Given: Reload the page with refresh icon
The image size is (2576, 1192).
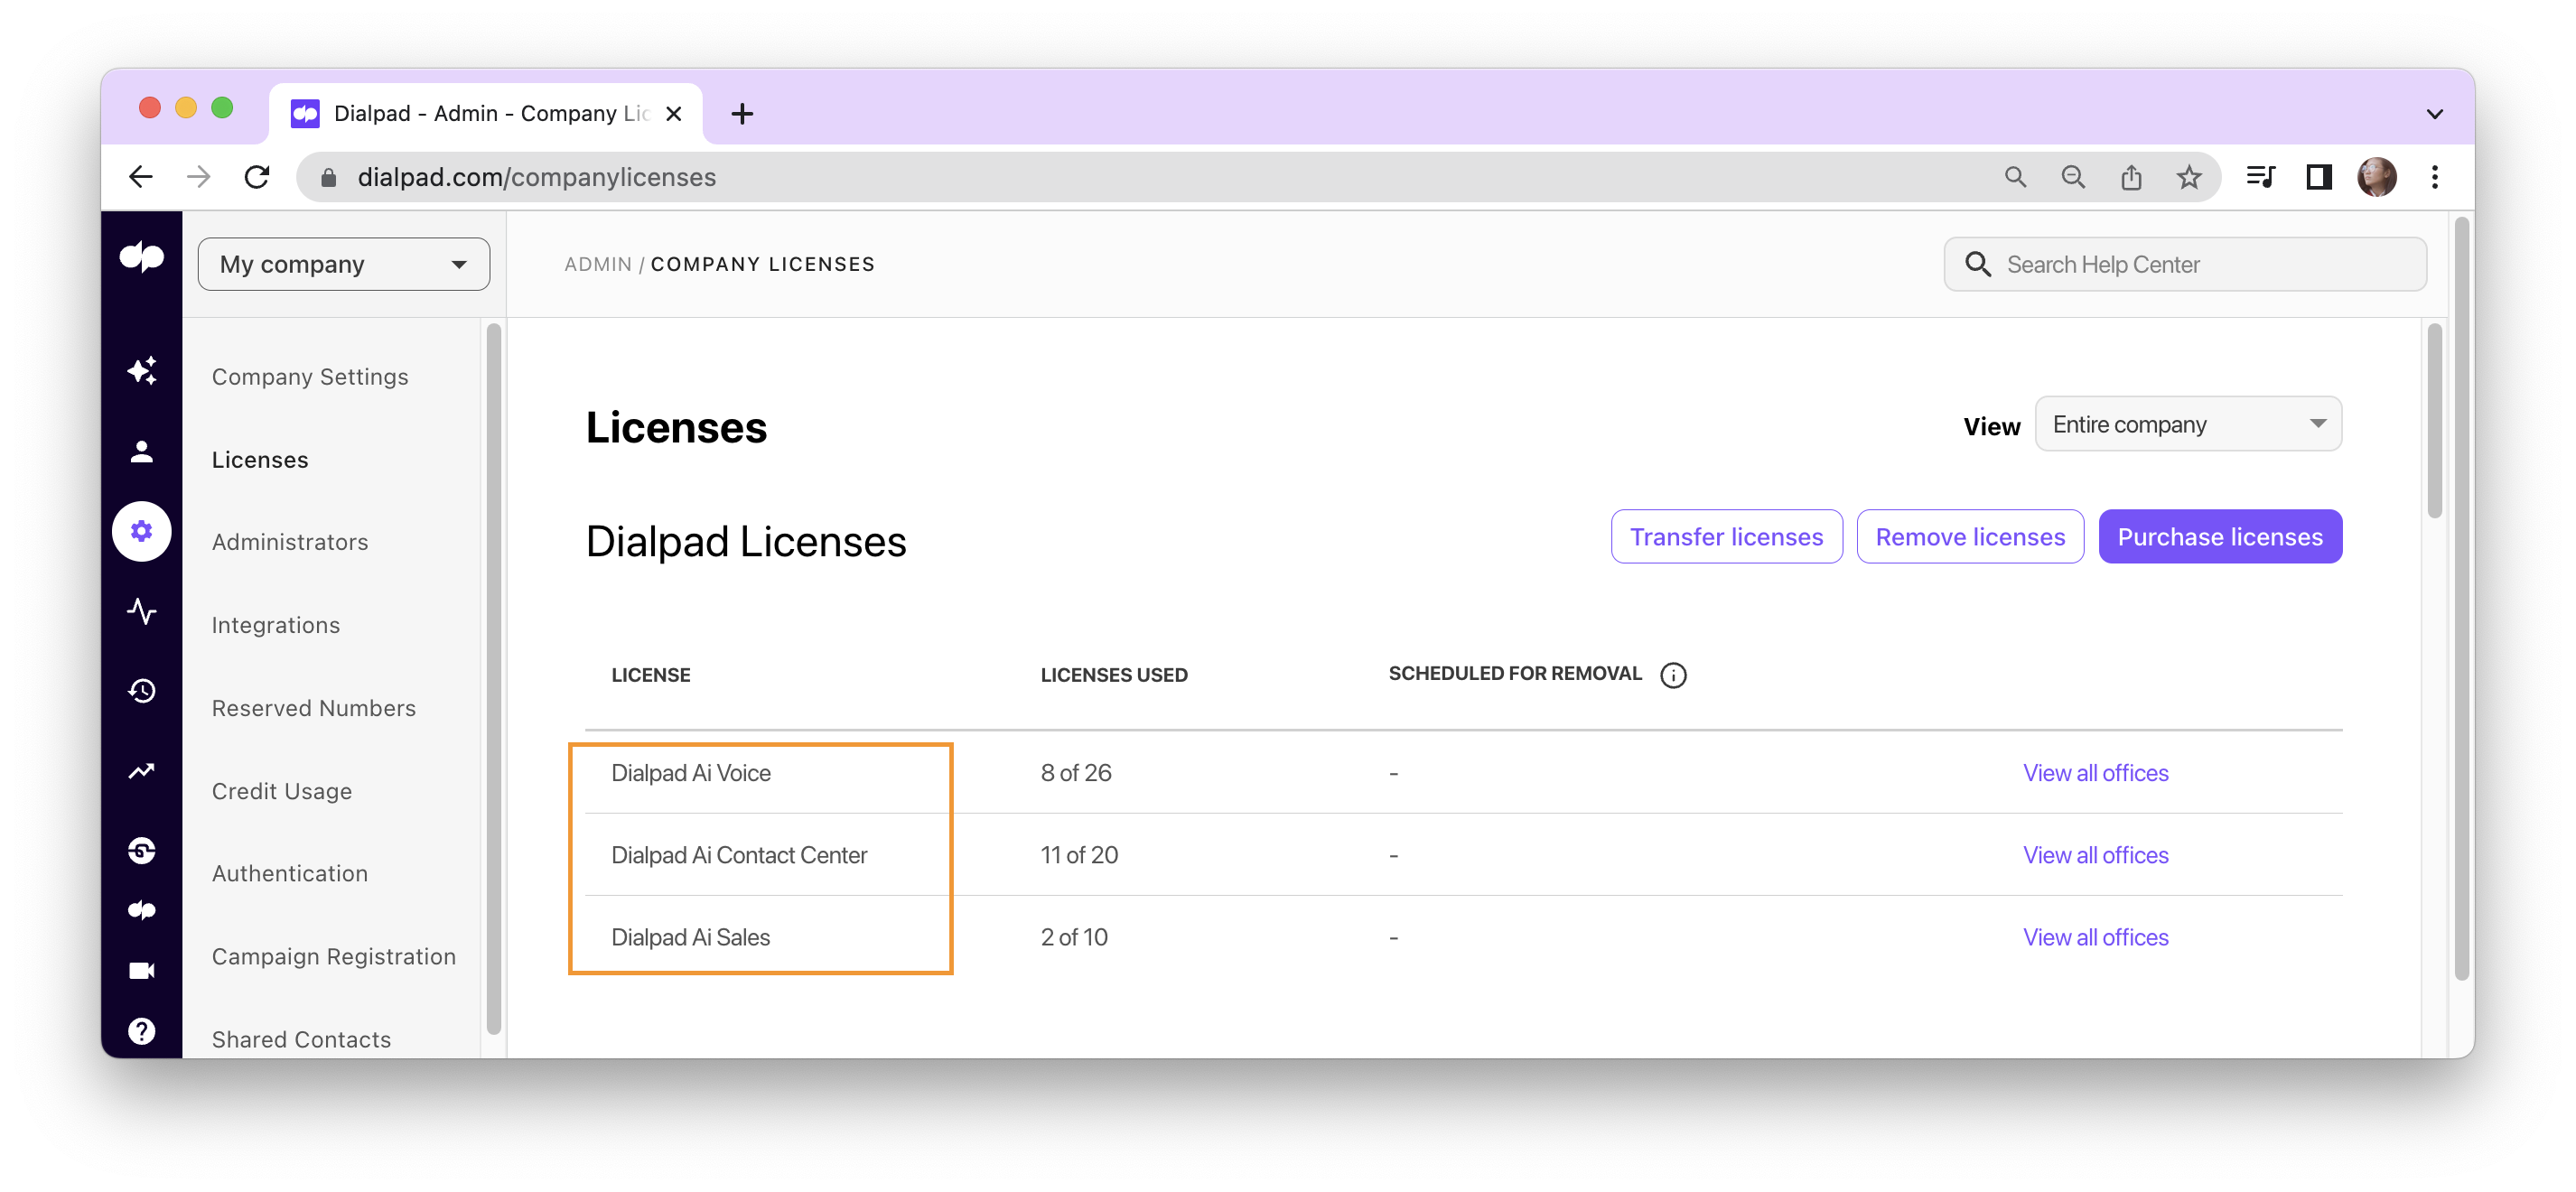Looking at the screenshot, I should 257,177.
